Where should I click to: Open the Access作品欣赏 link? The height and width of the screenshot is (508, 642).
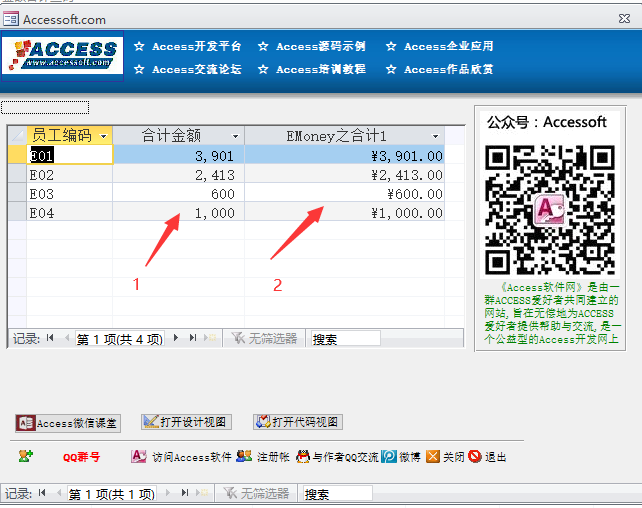[x=448, y=69]
